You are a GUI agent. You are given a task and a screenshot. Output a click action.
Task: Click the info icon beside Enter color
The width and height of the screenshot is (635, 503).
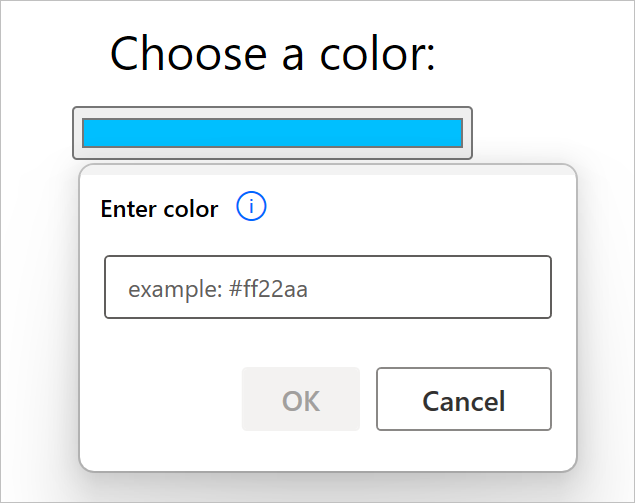pyautogui.click(x=251, y=208)
